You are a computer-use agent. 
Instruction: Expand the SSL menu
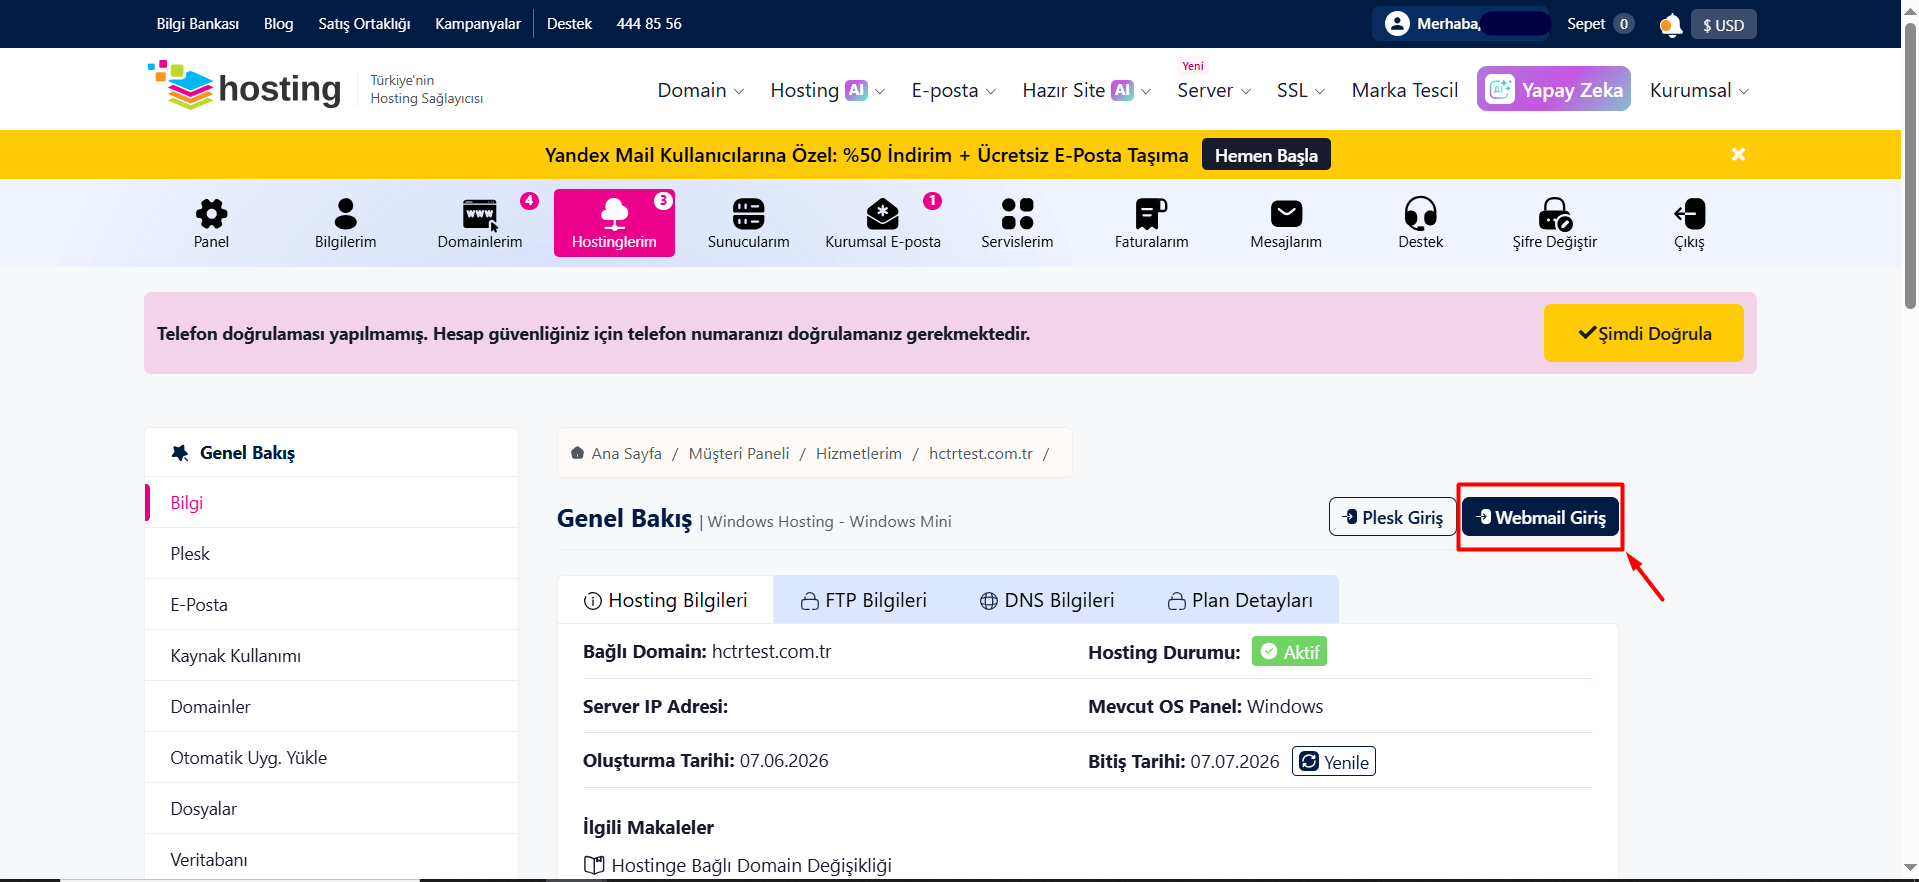(x=1300, y=90)
